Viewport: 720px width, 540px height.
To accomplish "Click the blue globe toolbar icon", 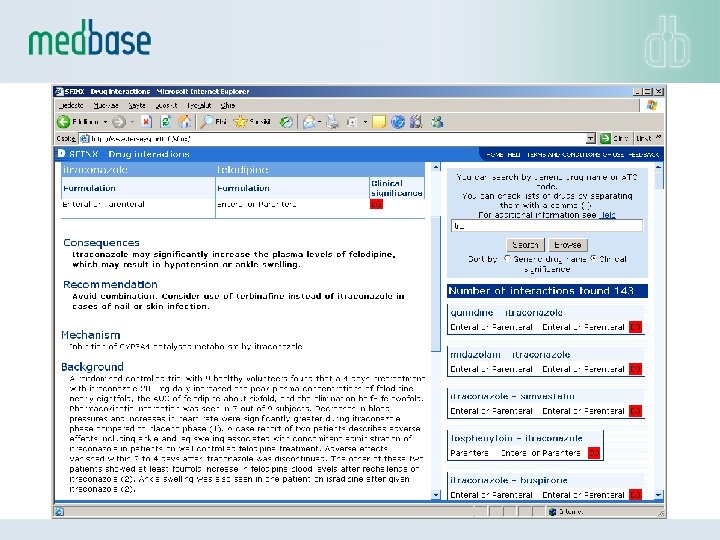I will click(x=398, y=122).
